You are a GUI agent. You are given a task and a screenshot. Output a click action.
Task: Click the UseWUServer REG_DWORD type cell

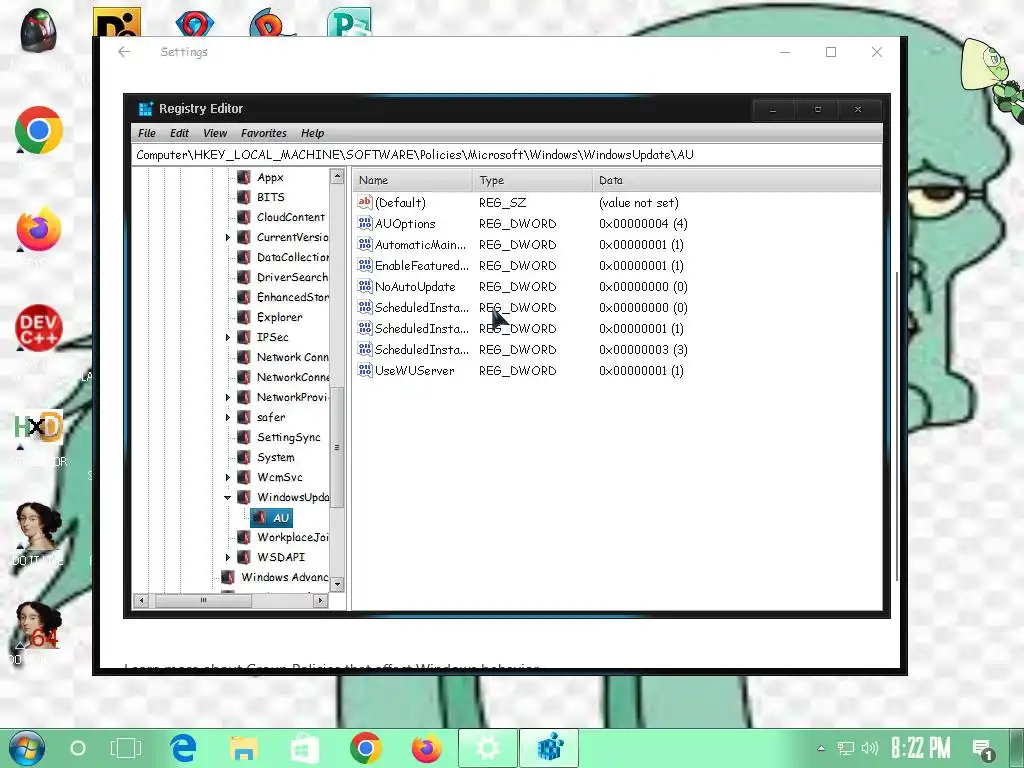point(517,371)
